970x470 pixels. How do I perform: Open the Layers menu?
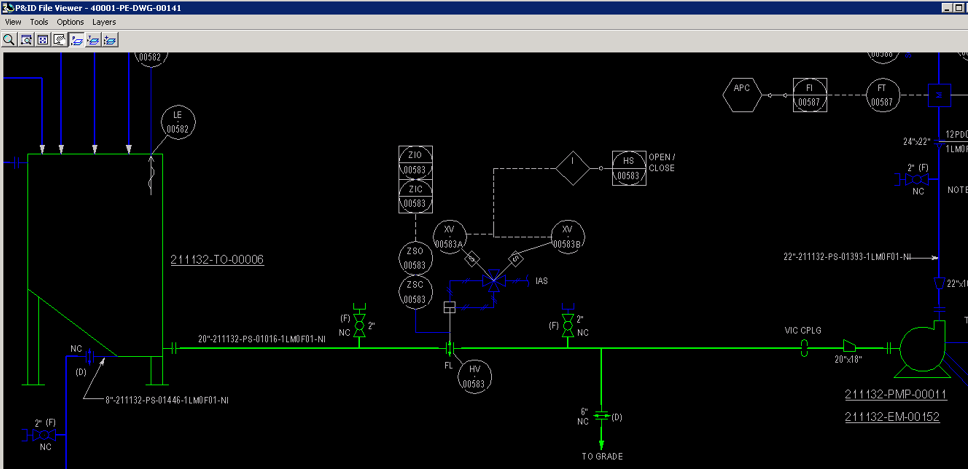pyautogui.click(x=104, y=22)
